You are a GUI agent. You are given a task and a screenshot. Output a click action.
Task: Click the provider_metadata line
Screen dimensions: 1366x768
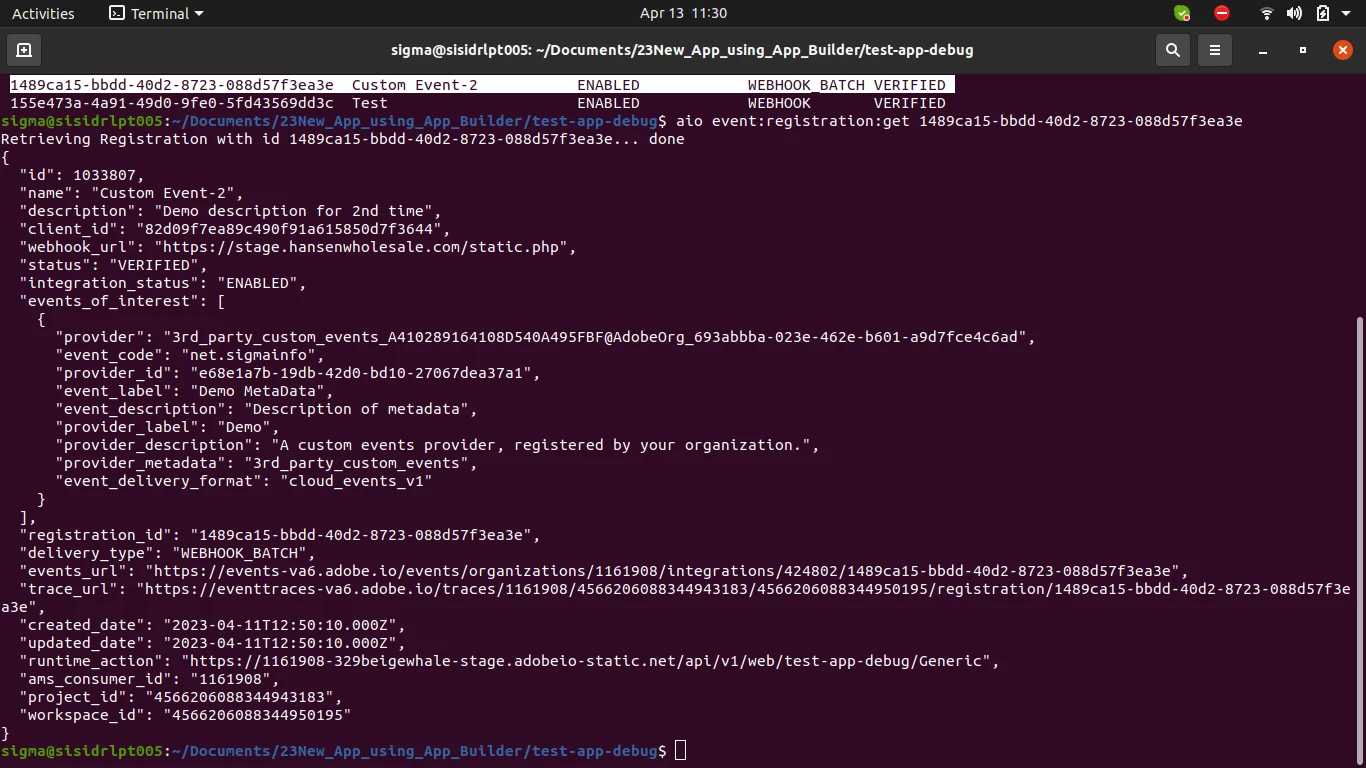[266, 463]
